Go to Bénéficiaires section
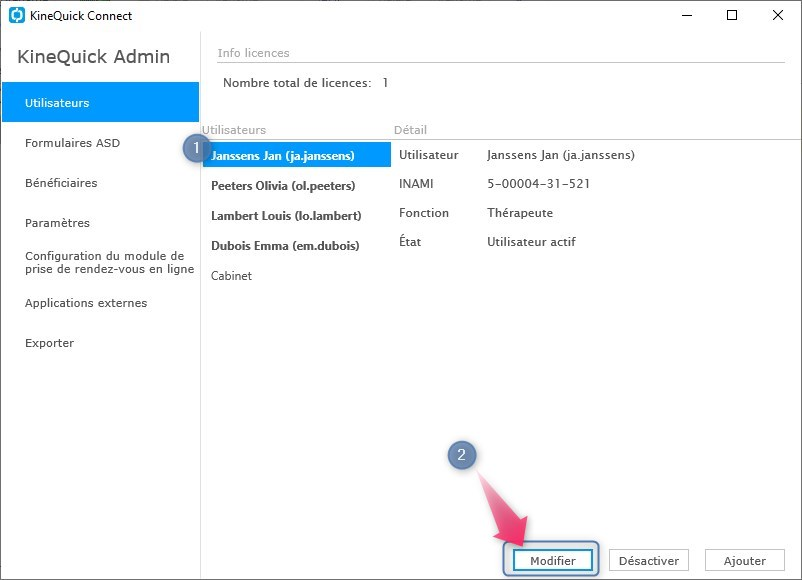802x580 pixels. 61,183
